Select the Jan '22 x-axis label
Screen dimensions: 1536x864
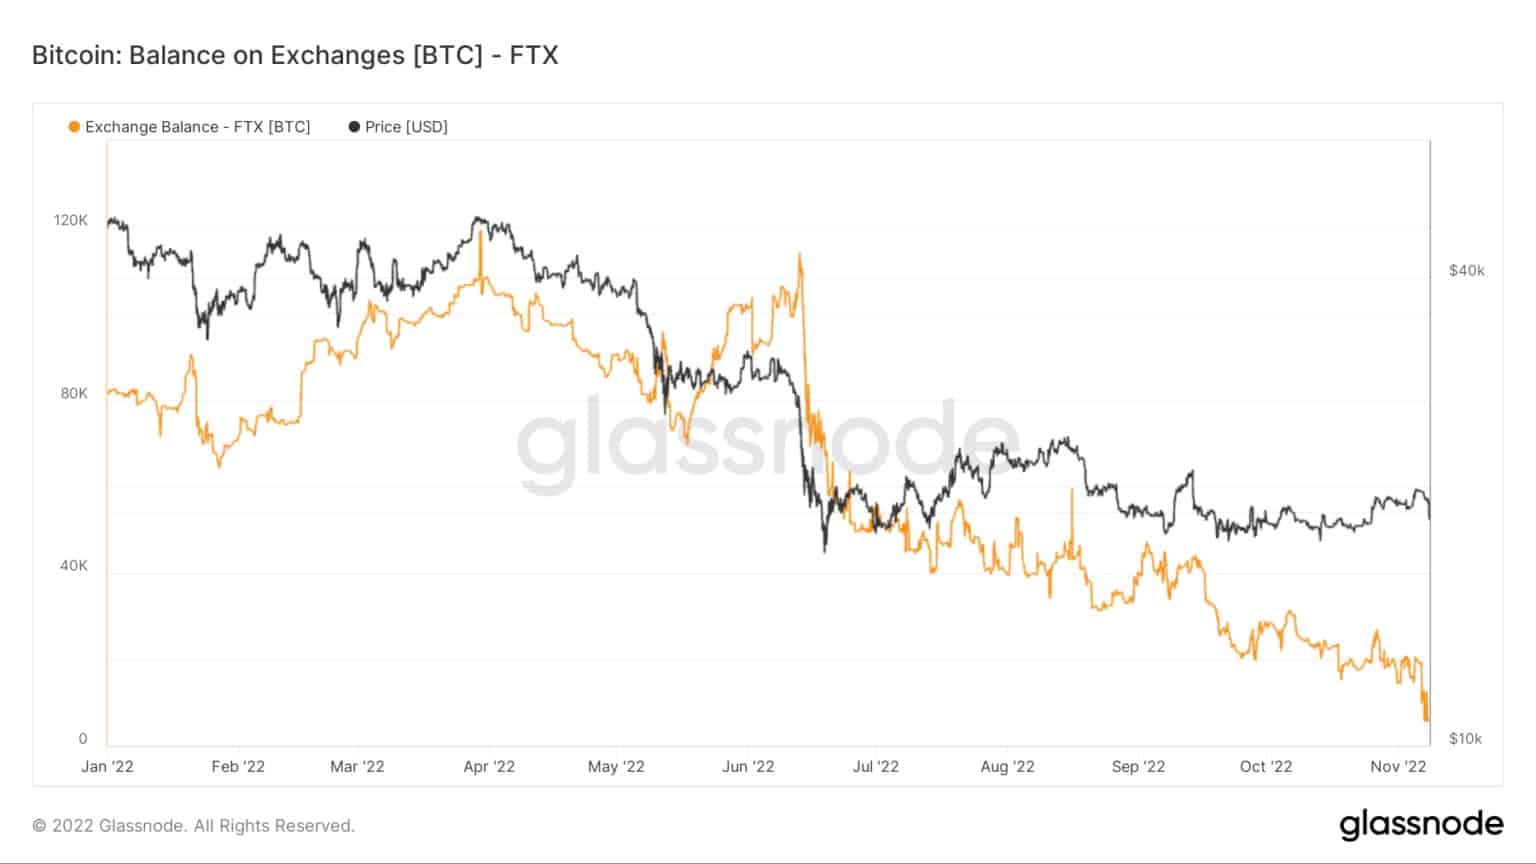point(107,767)
